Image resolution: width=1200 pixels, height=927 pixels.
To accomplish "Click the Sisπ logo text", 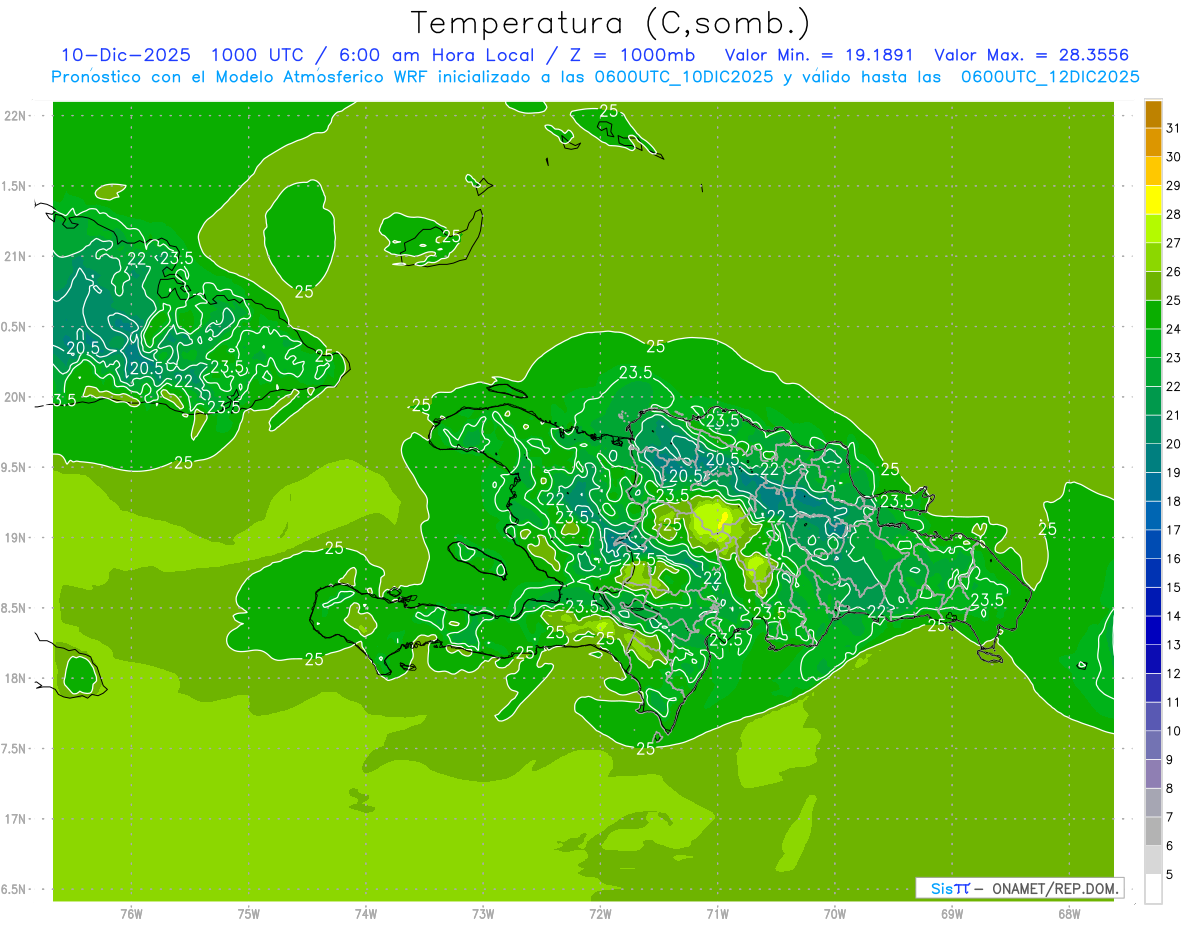I will tap(949, 888).
